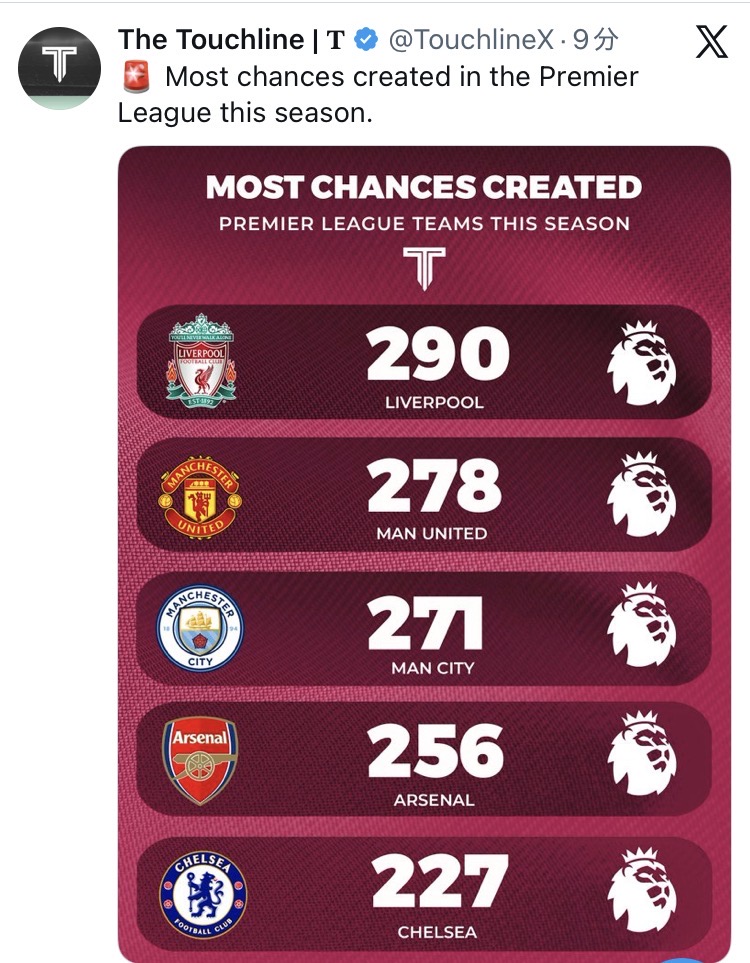The height and width of the screenshot is (963, 750).
Task: Click the @TouchlineX handle
Action: click(469, 40)
